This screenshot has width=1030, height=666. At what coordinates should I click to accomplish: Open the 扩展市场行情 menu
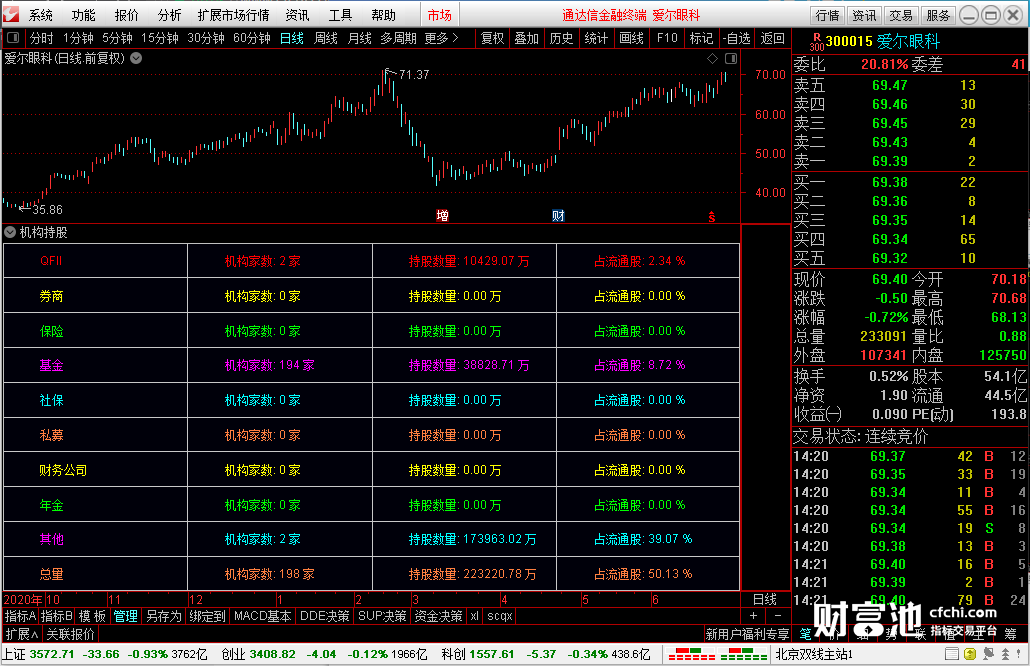[x=233, y=15]
